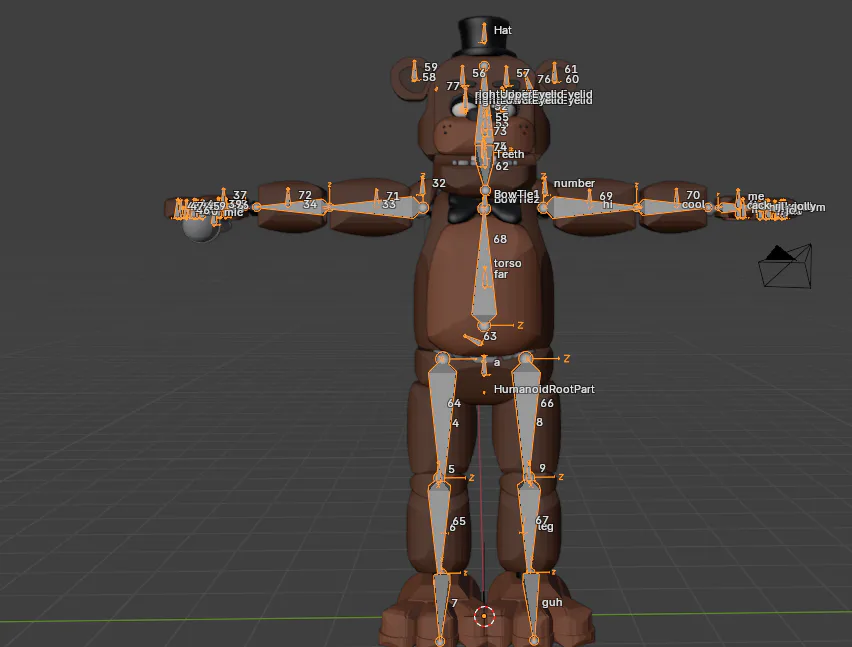Screen dimensions: 852x647
Task: Click the "67" shin bone label
Action: coord(542,520)
